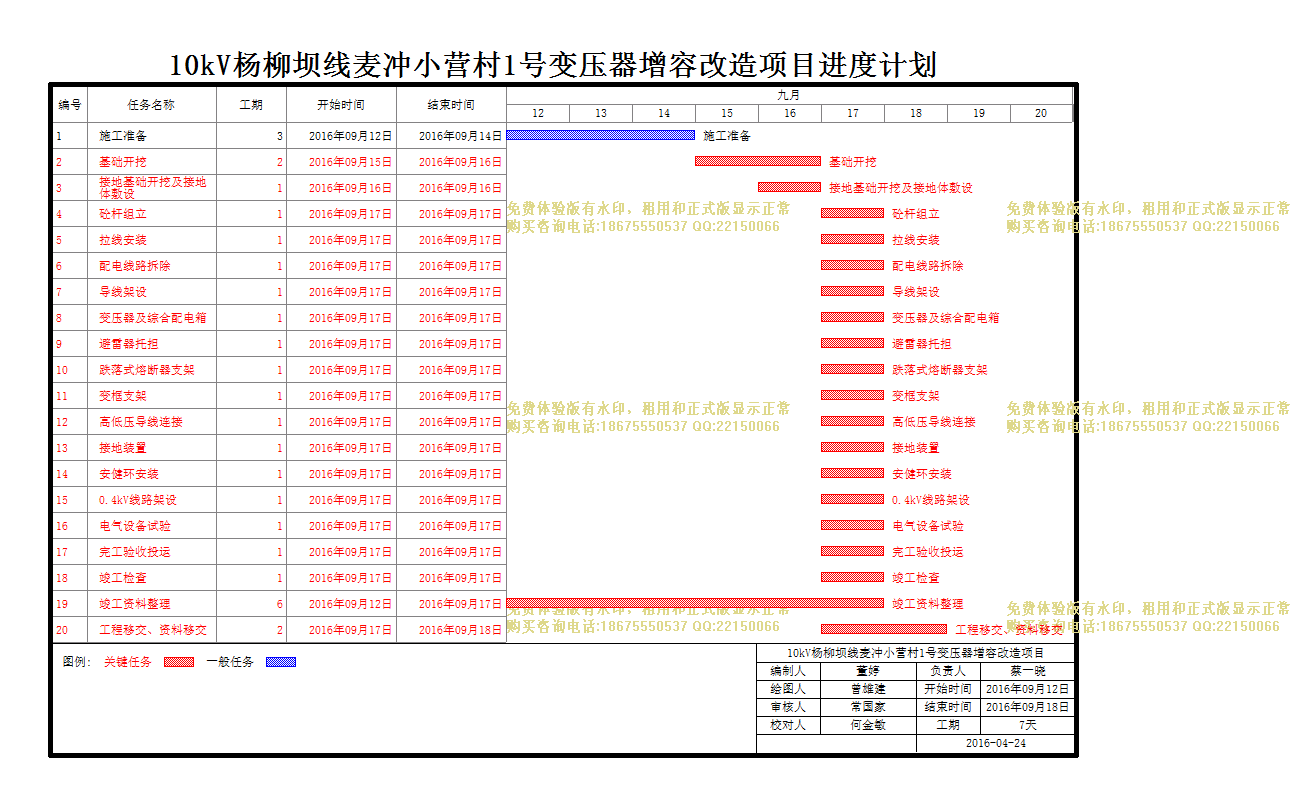Select 0.4kV线路架设 in the task name column

click(138, 500)
